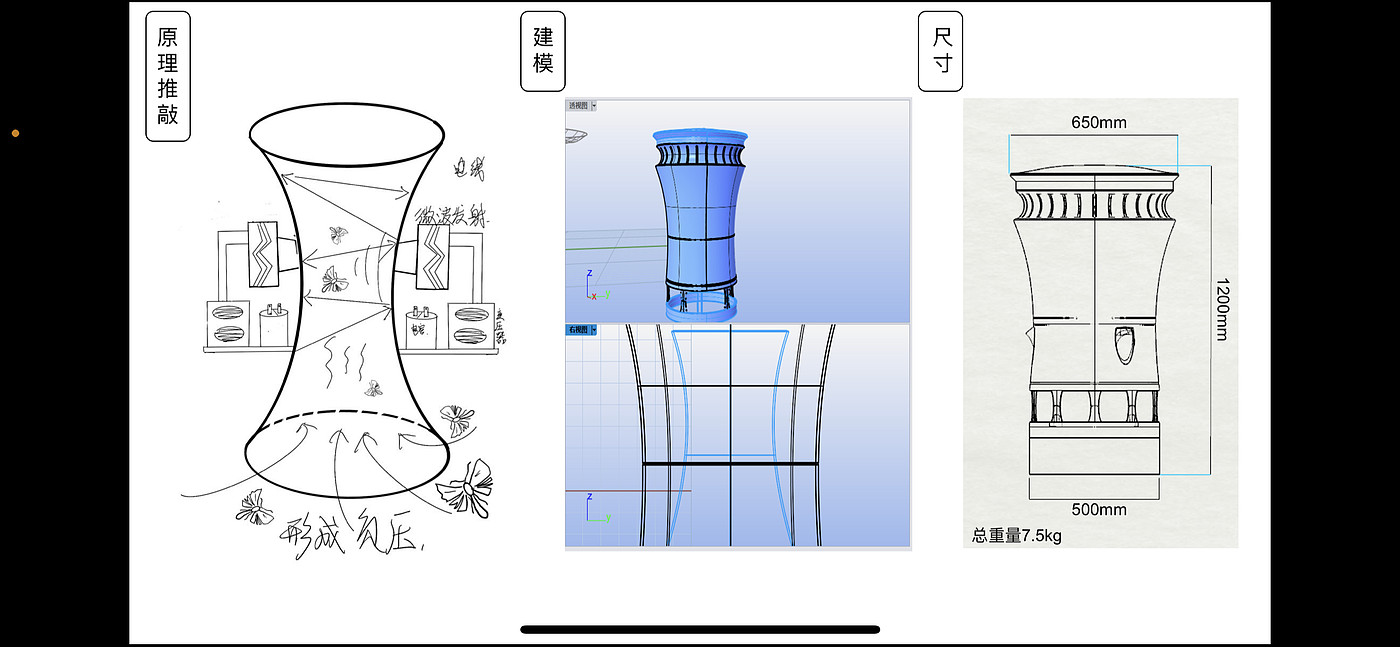
Task: Open the 右视图 viewport dropdown arrow
Action: tap(594, 330)
